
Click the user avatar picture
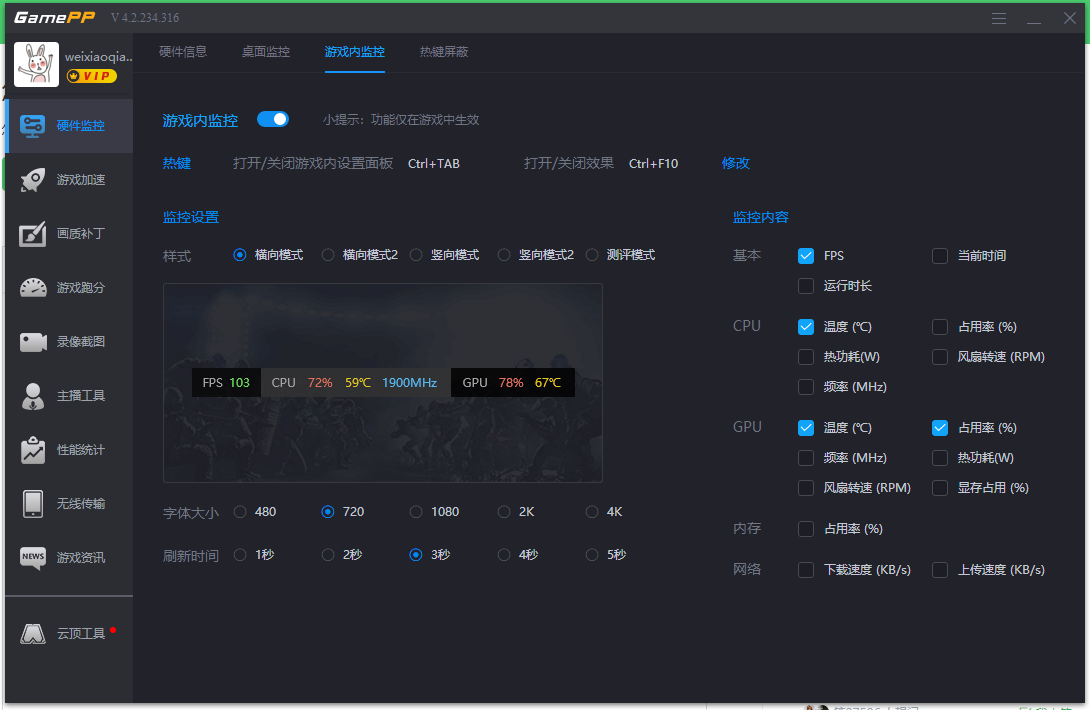tap(37, 64)
